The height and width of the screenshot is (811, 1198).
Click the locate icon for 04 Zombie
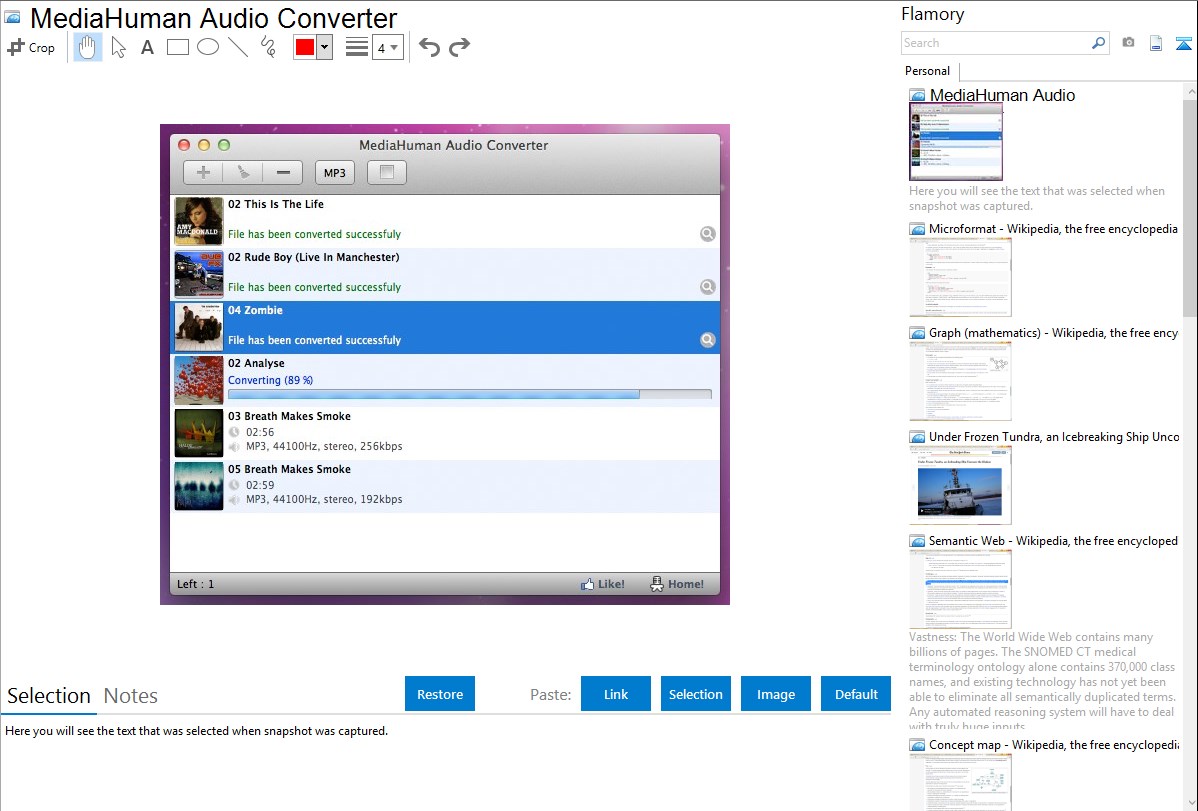708,340
